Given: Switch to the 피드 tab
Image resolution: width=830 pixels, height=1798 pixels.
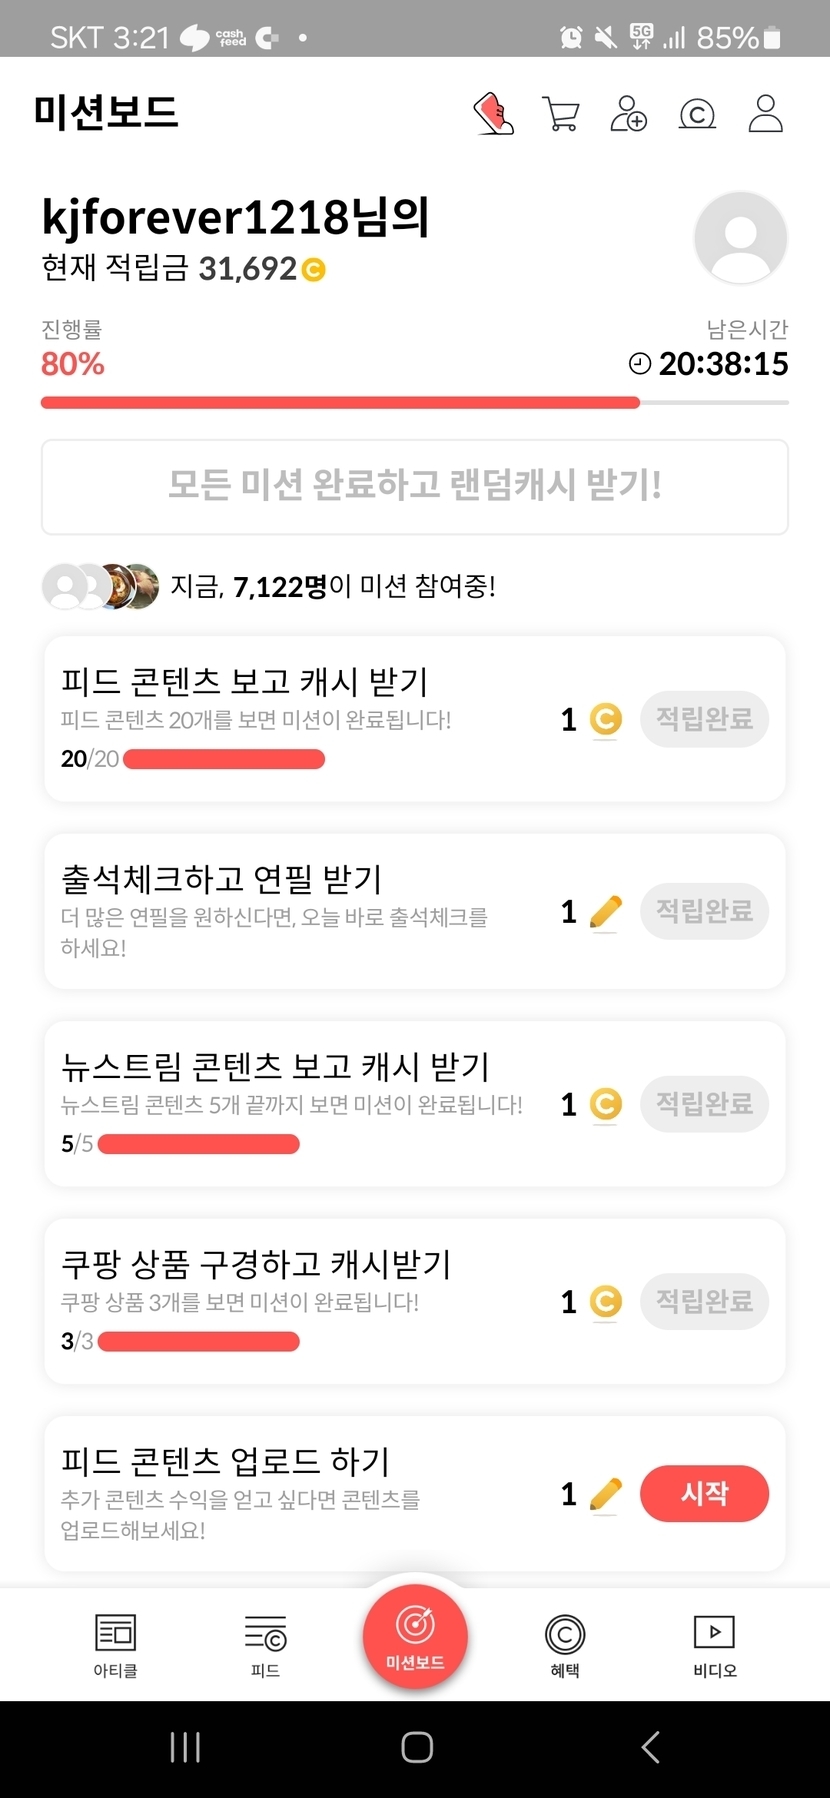Looking at the screenshot, I should (265, 1645).
